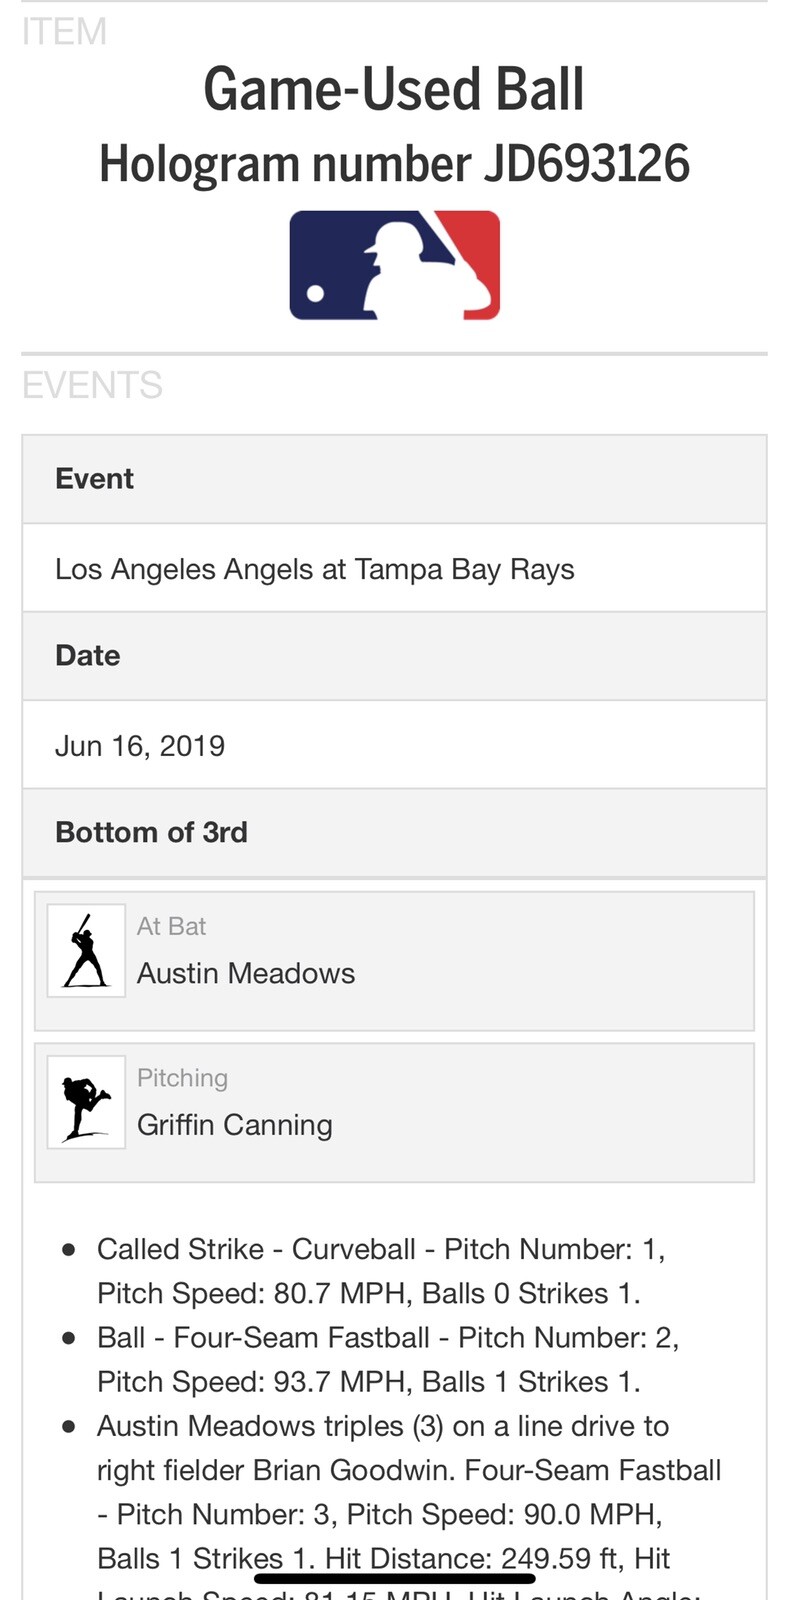Click the EVENTS section label

pos(92,385)
